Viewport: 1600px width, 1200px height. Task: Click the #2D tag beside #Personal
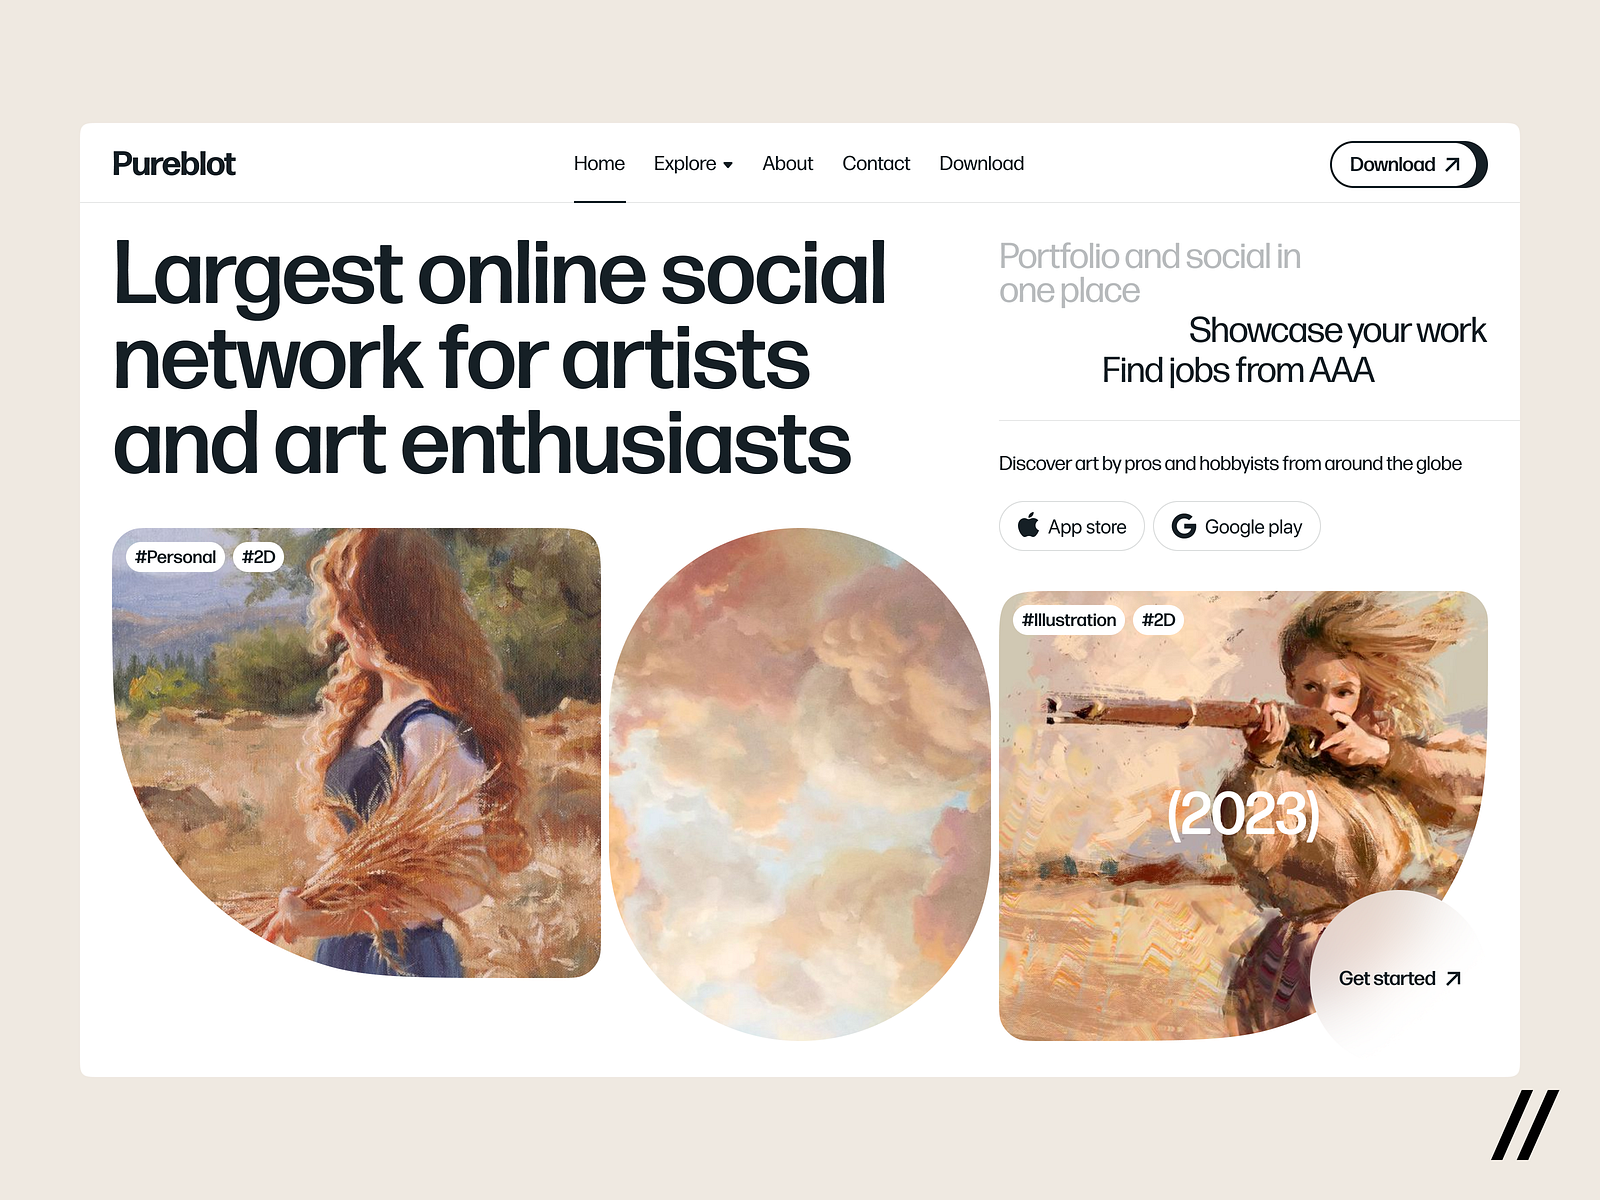pyautogui.click(x=258, y=557)
